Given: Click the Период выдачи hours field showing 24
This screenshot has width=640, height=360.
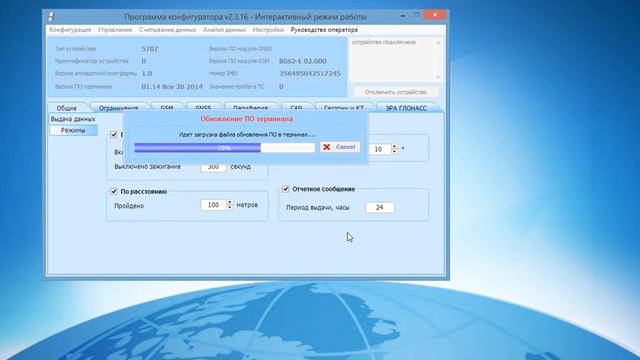Looking at the screenshot, I should point(380,207).
